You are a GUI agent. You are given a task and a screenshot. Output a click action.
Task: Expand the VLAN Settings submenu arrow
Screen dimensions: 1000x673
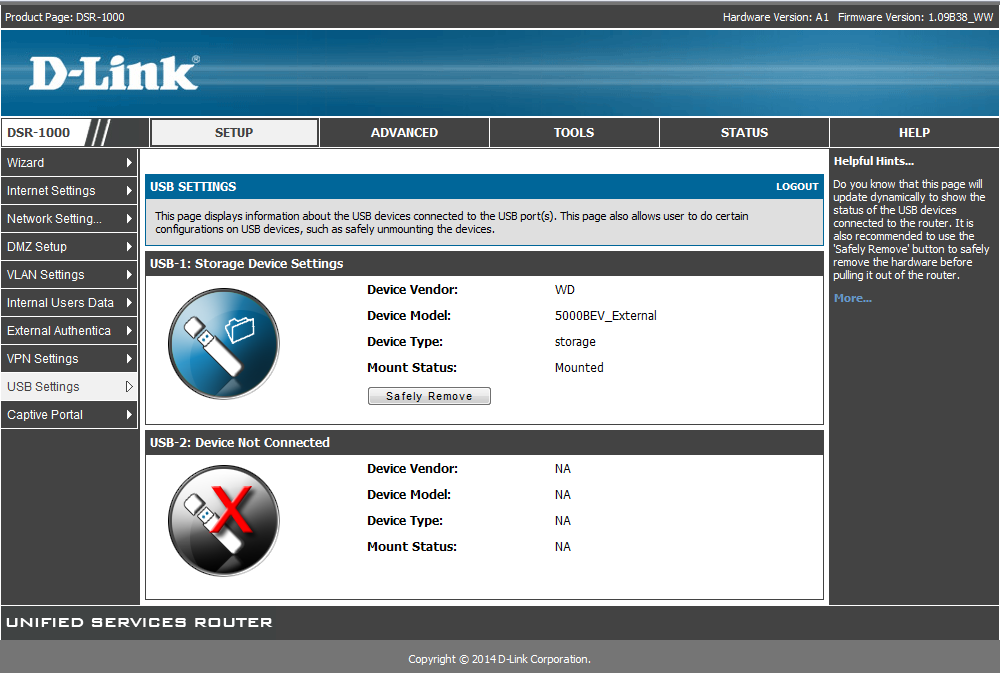[129, 275]
